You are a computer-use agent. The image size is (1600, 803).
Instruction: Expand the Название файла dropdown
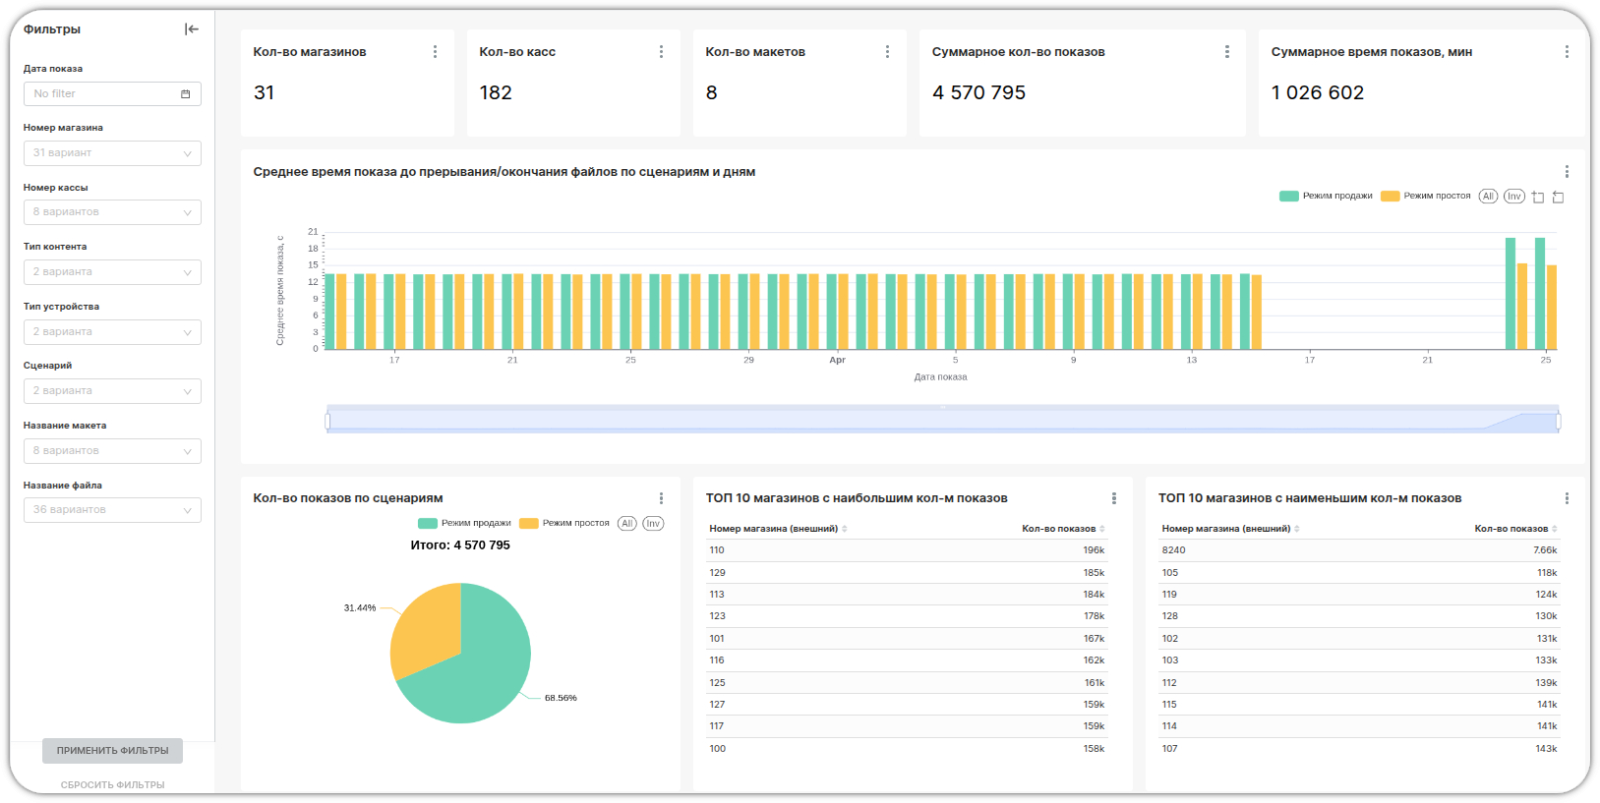coord(112,510)
